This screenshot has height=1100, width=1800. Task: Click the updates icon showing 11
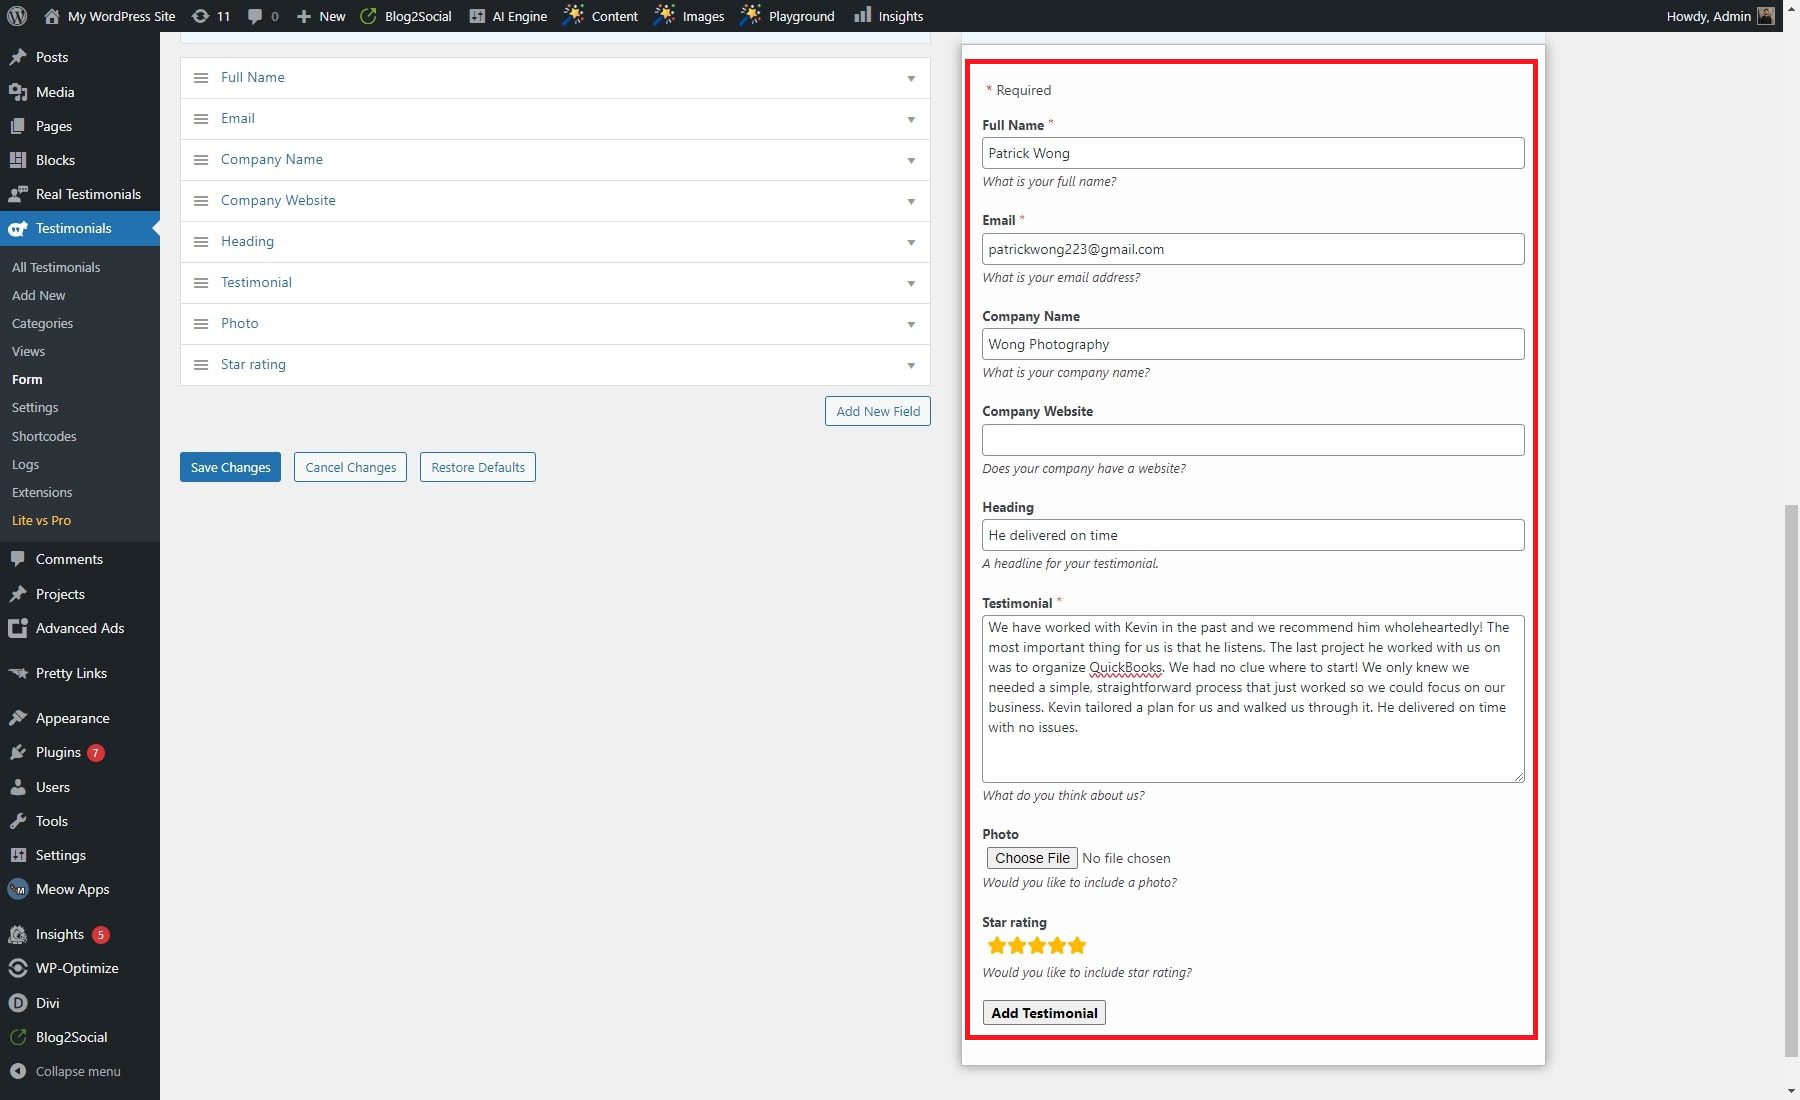click(x=210, y=15)
